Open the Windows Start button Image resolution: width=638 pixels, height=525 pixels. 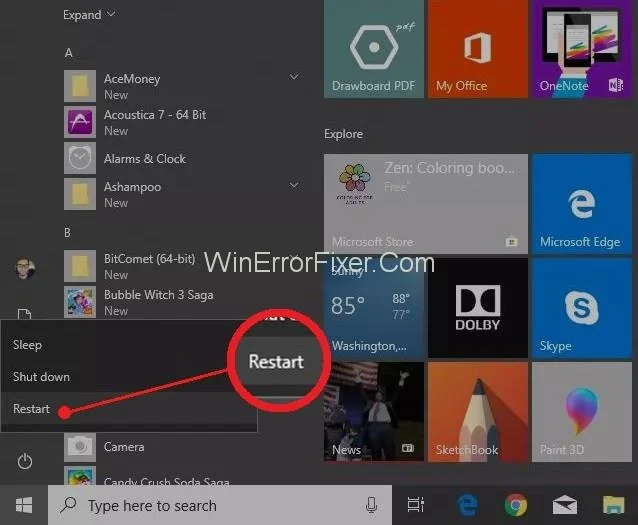(24, 505)
